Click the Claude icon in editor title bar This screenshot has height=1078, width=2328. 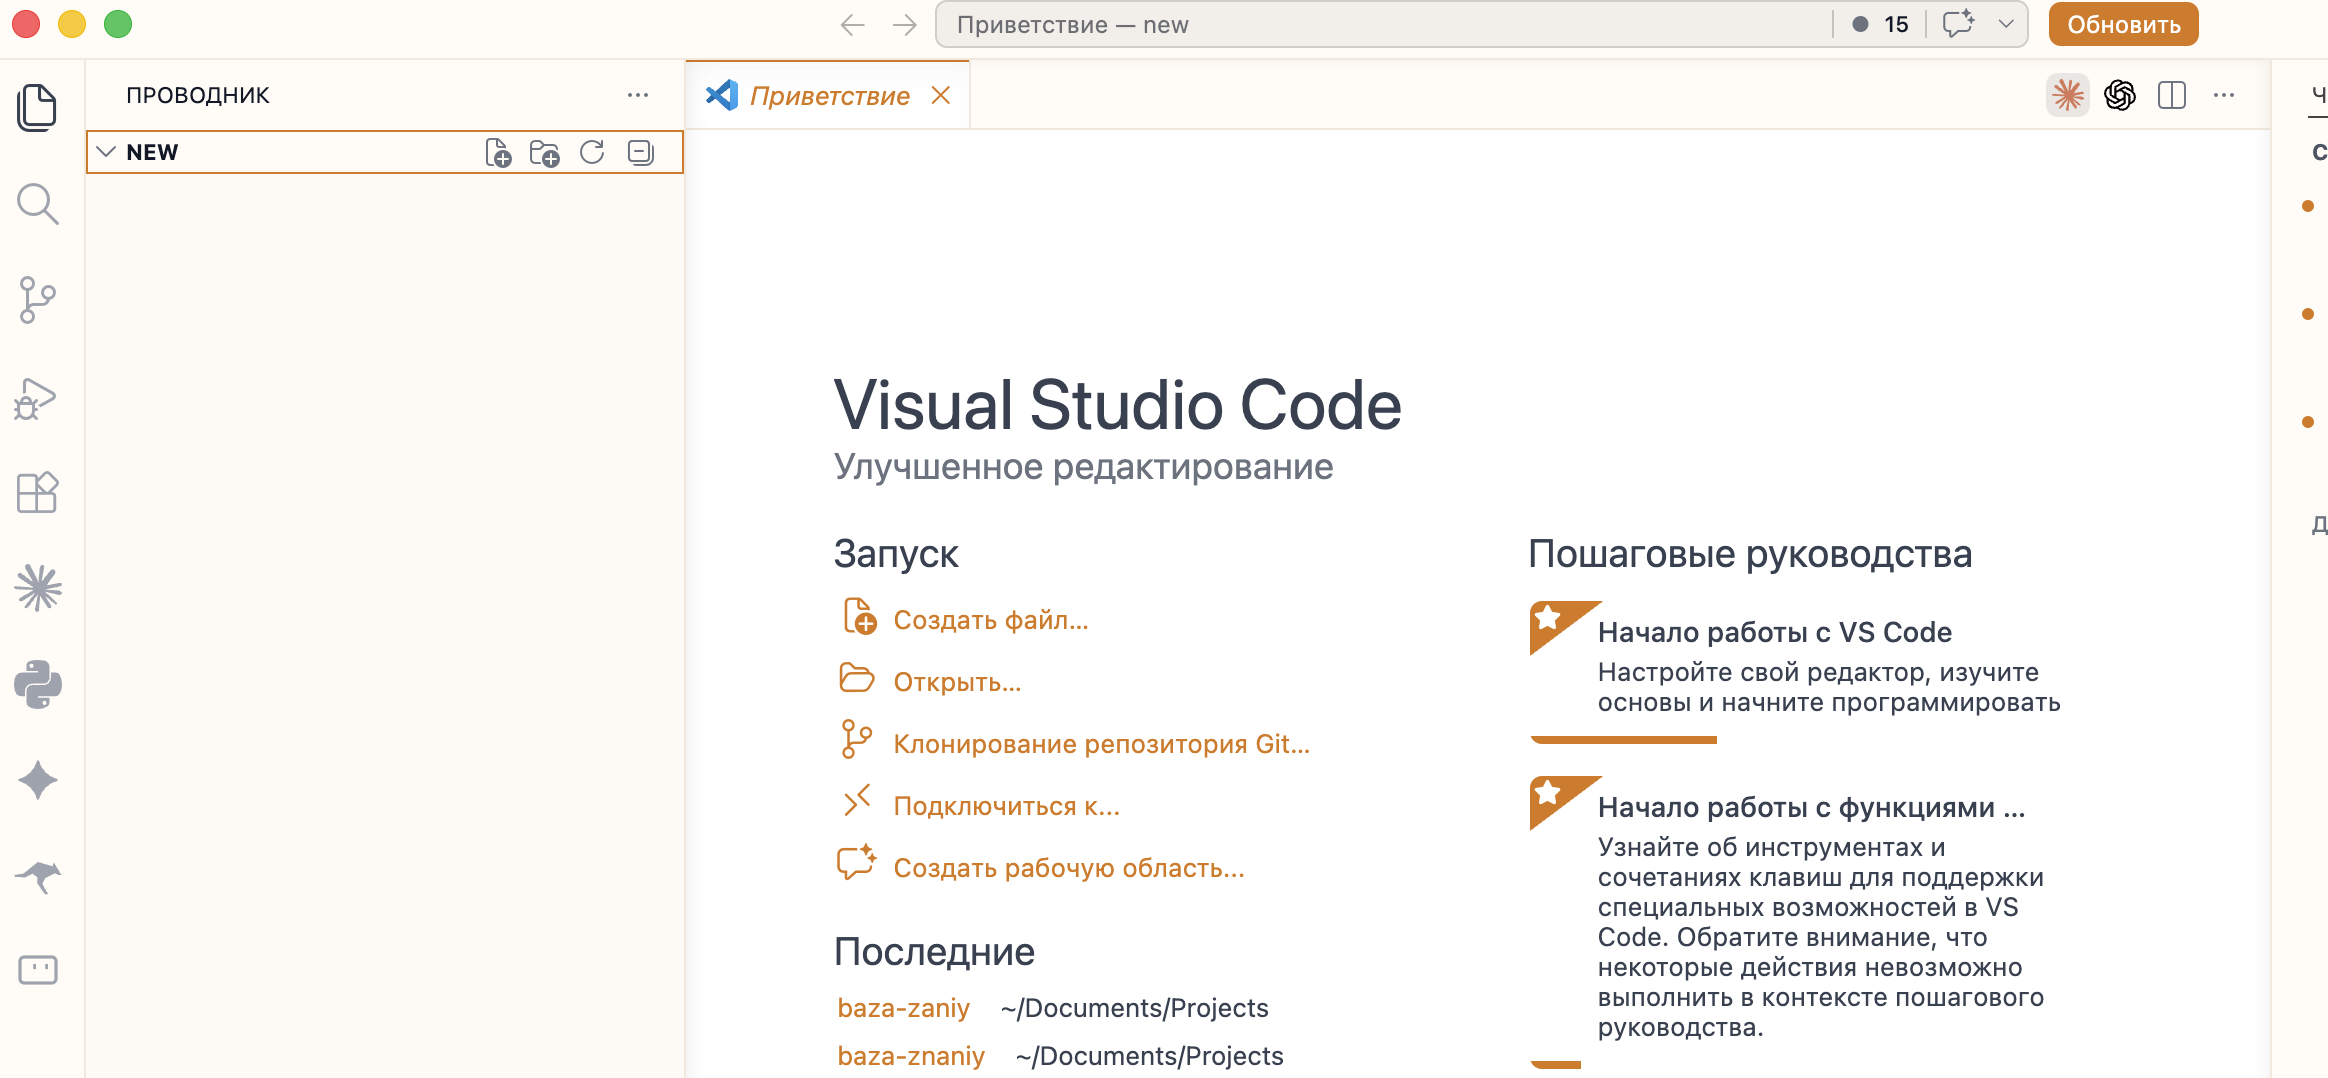2068,95
